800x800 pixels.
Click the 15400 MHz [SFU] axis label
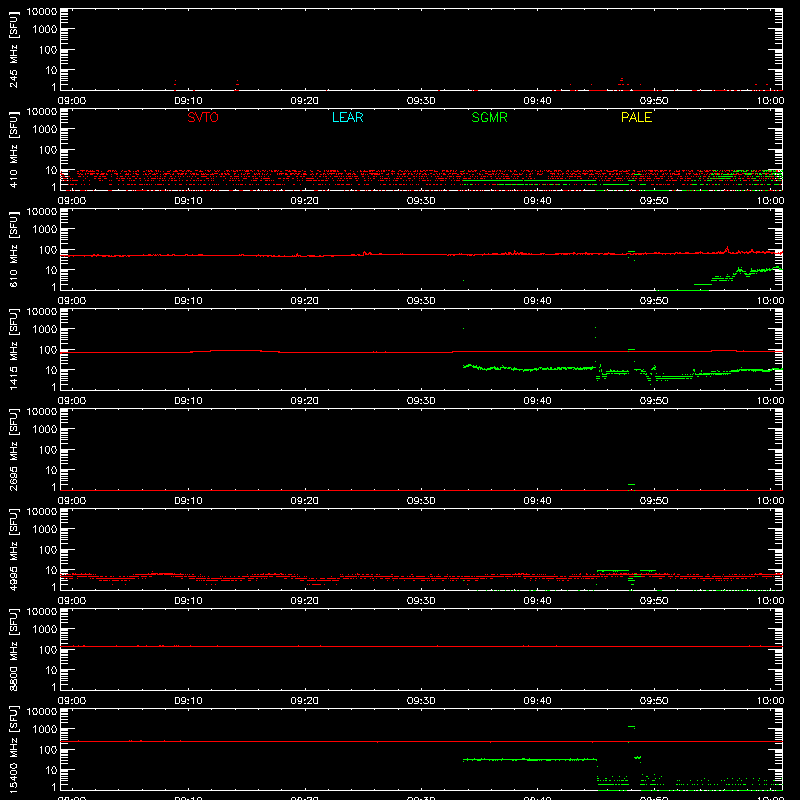(14, 750)
